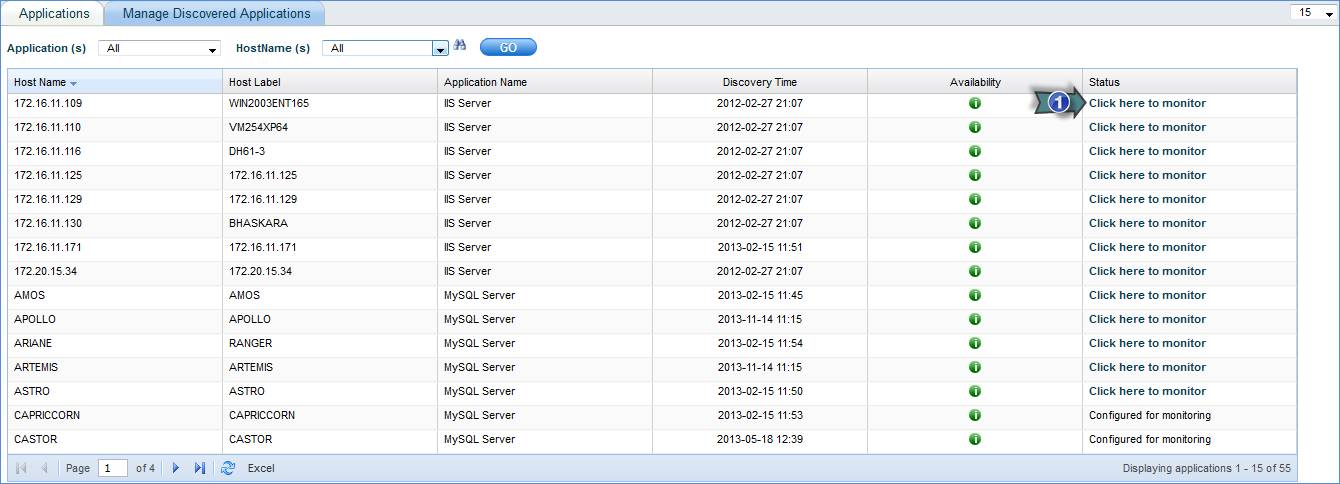Click here to monitor for ASTRO

[x=1147, y=391]
